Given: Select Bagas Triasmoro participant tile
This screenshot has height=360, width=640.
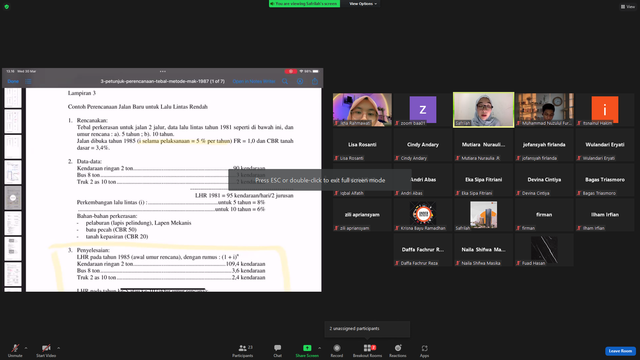Looking at the screenshot, I should (604, 180).
